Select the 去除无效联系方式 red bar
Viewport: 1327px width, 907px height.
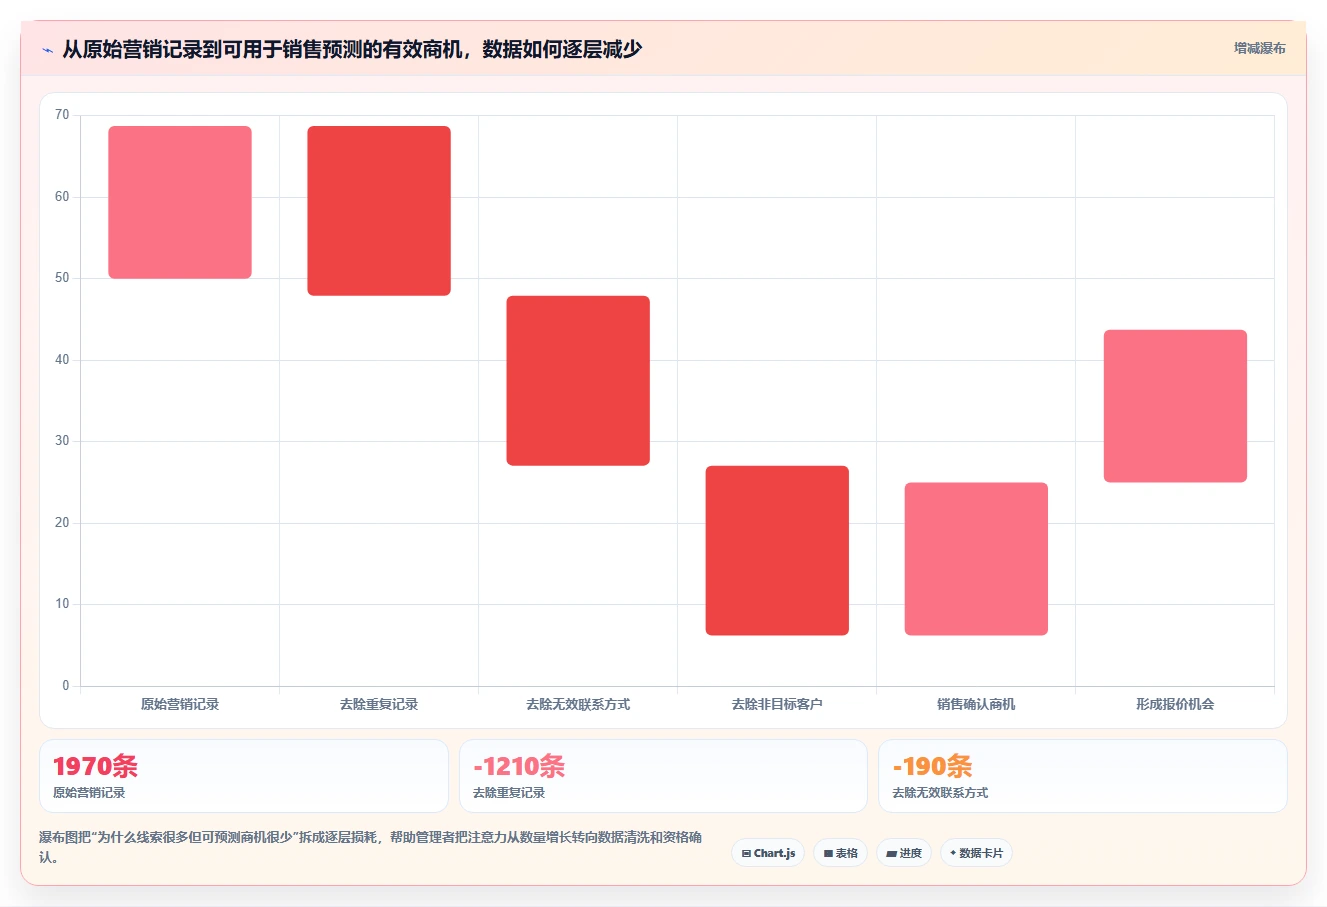(578, 381)
